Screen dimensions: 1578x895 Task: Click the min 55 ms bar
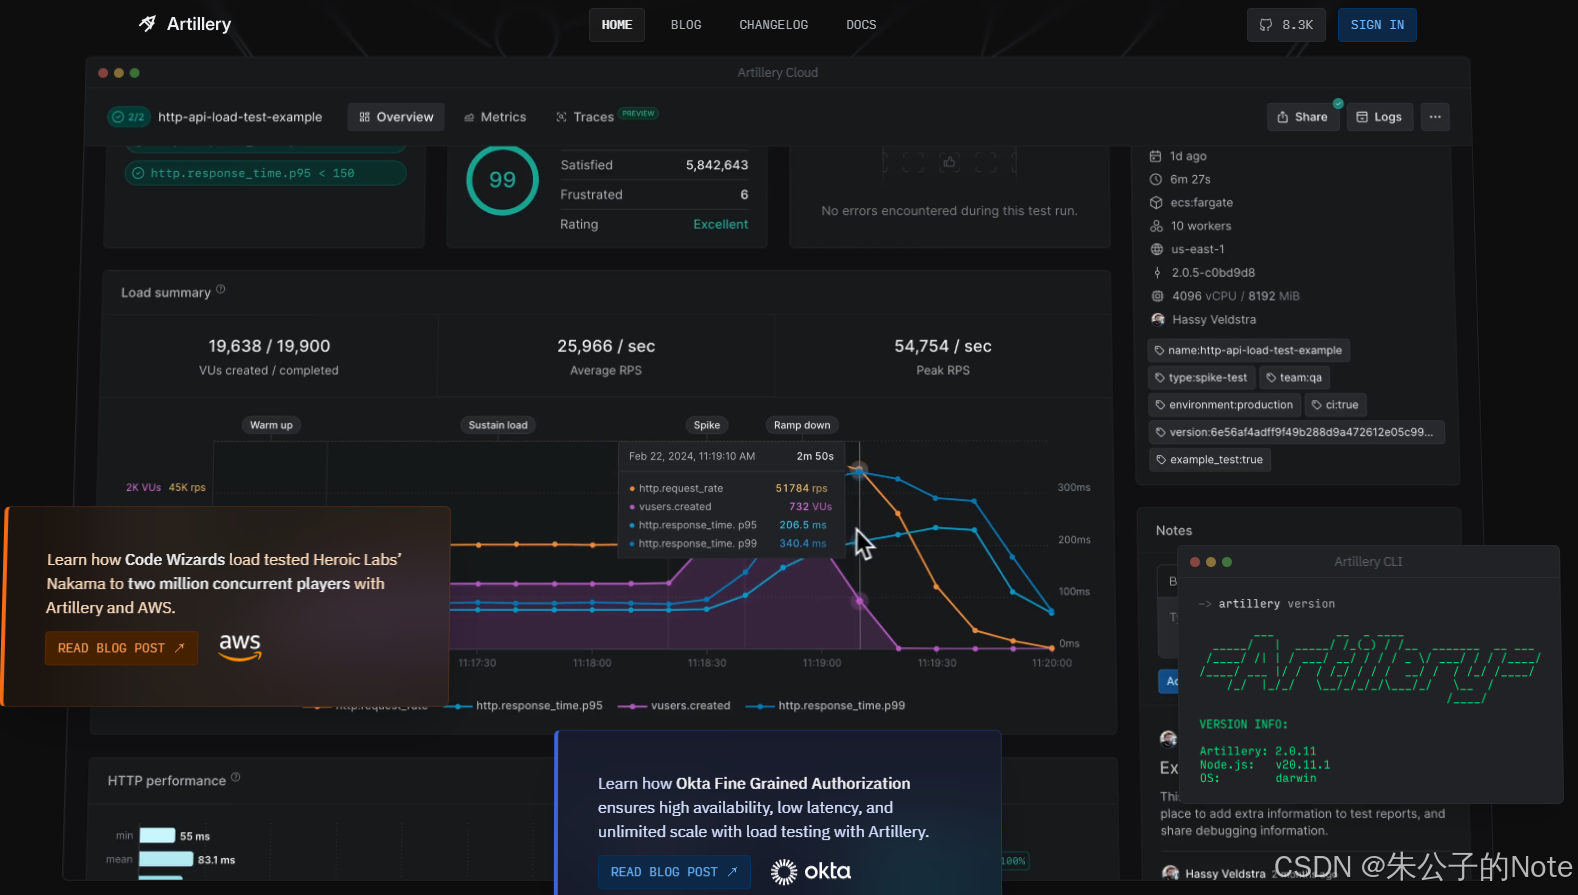point(157,836)
